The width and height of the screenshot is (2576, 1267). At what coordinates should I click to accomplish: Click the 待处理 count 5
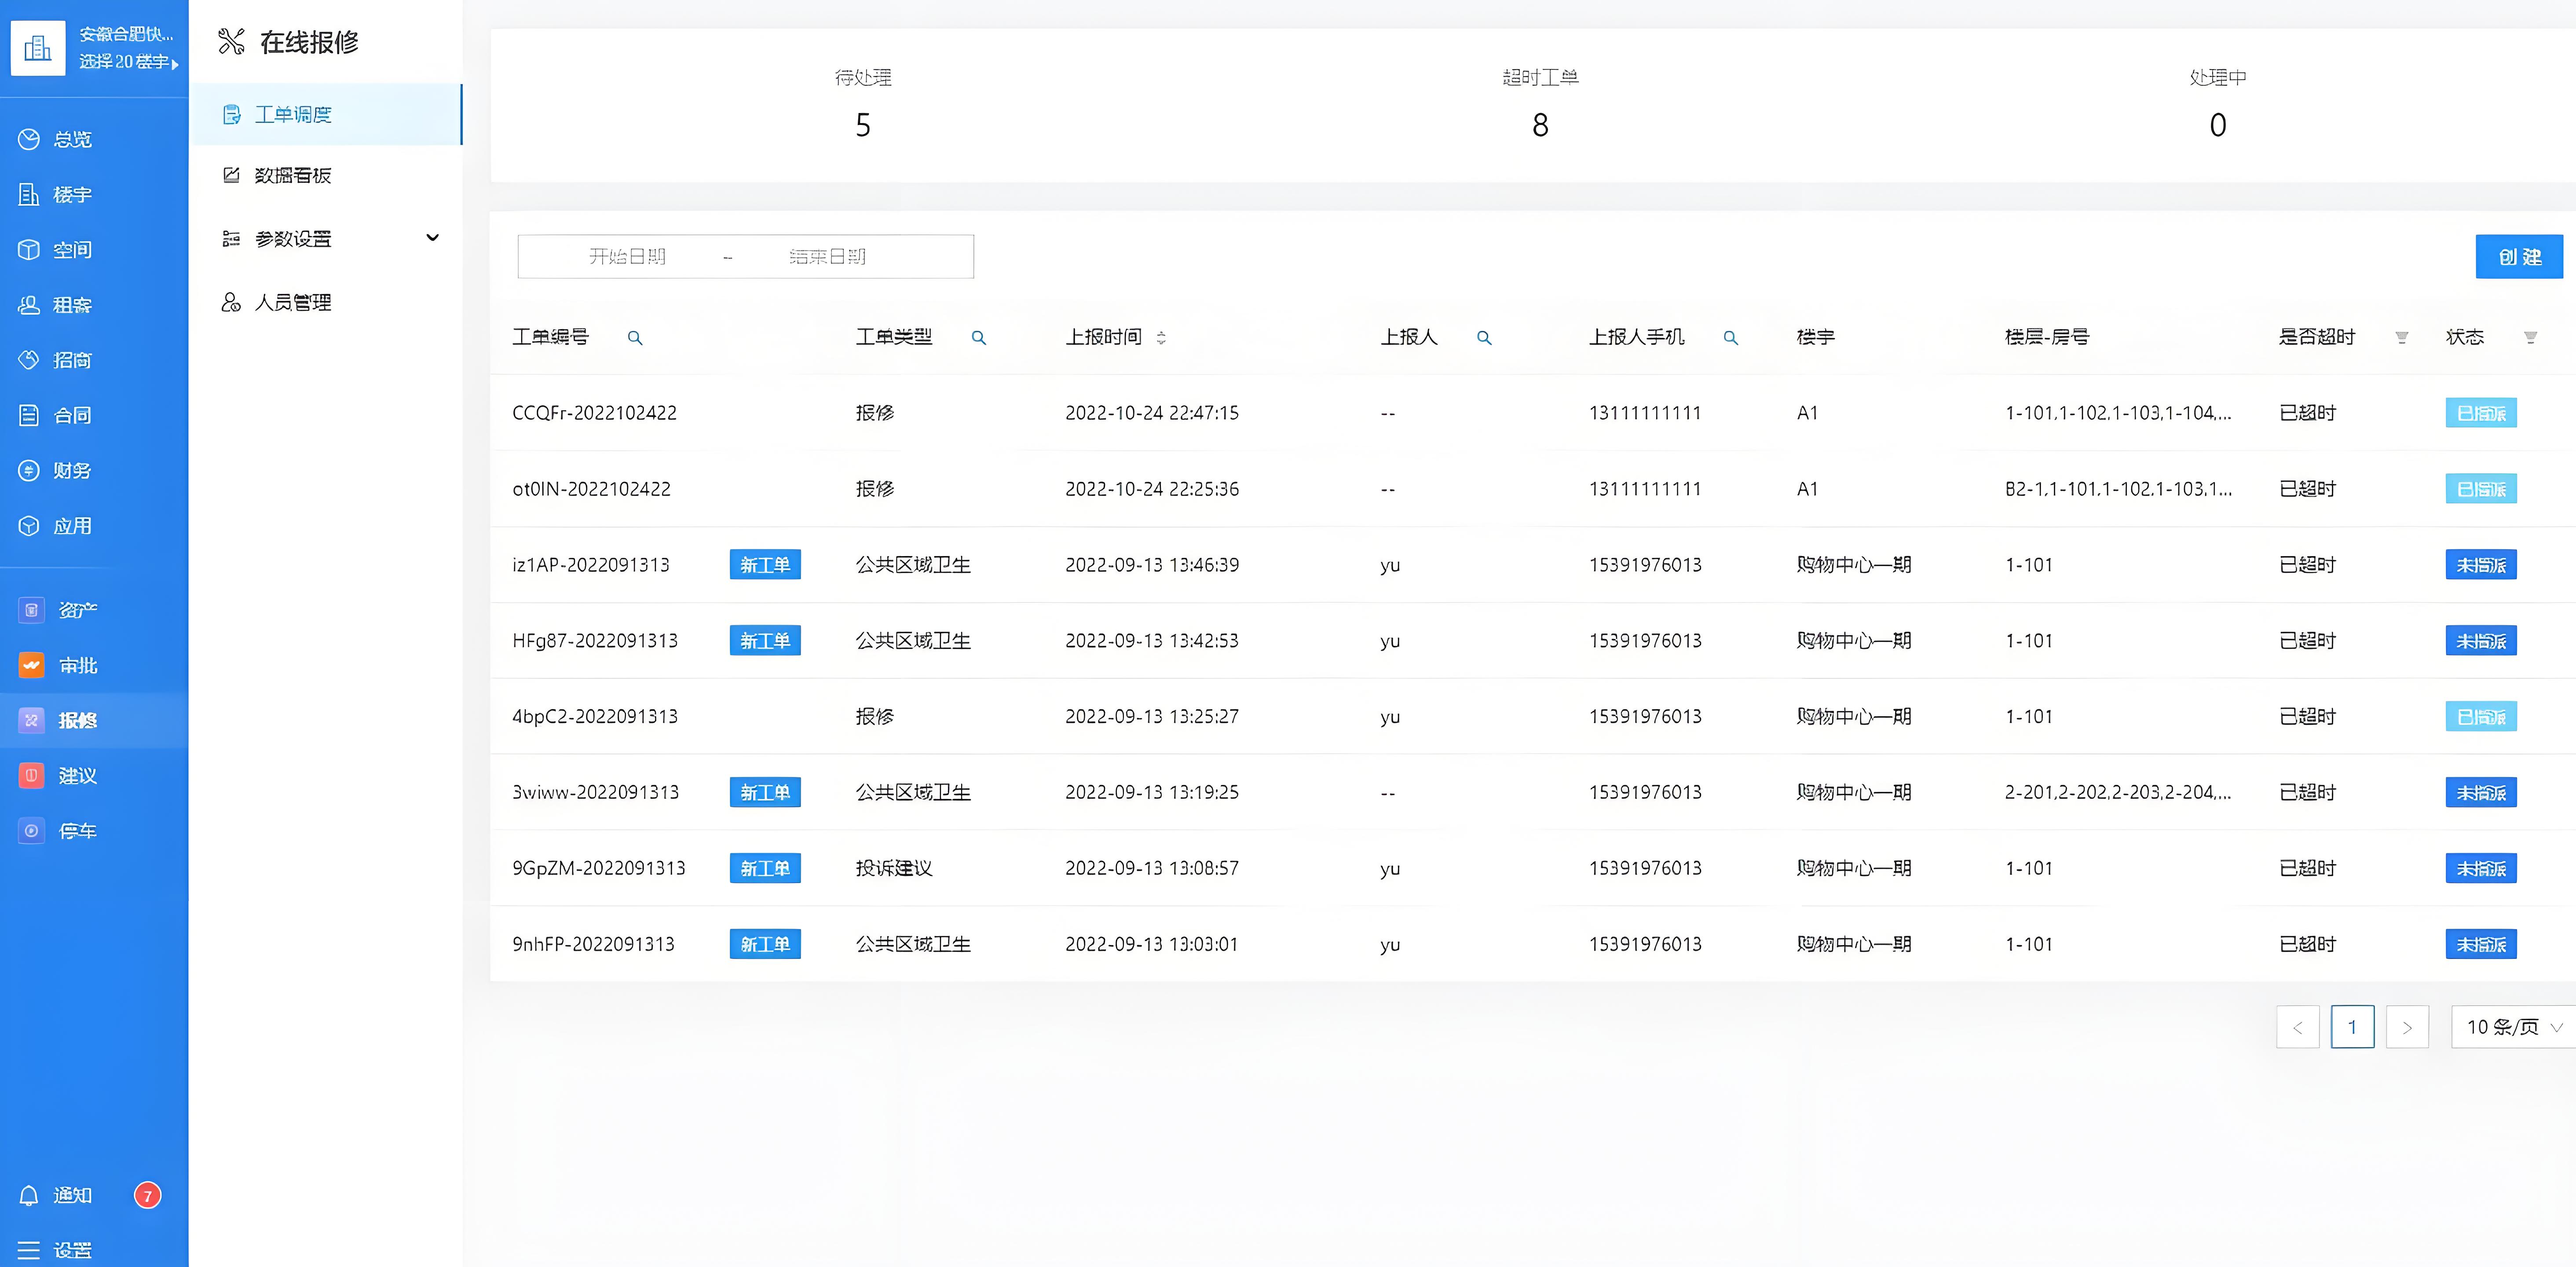pos(863,125)
